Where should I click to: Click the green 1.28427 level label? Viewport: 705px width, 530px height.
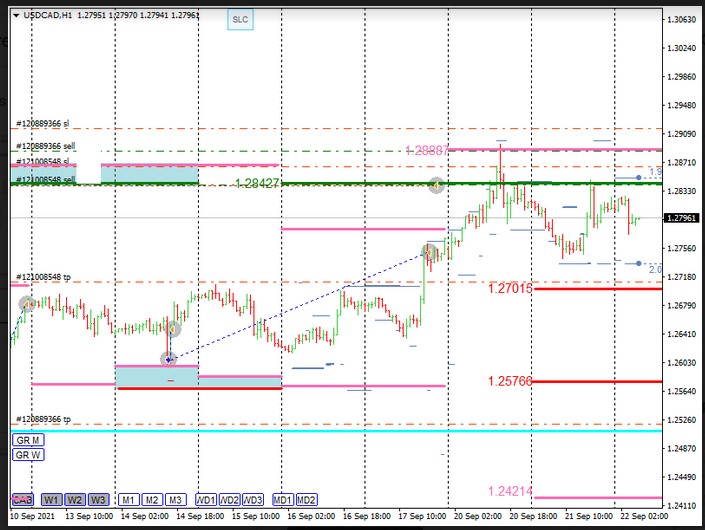(x=257, y=183)
